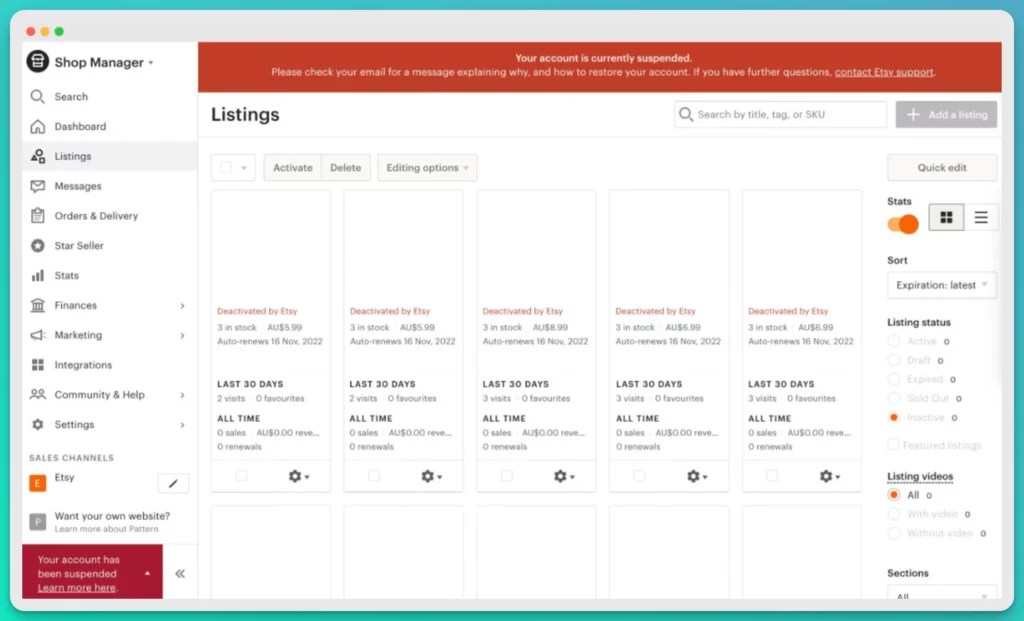Click the Pattern 'P' icon
Screen dimensions: 1024x621
(x=38, y=522)
